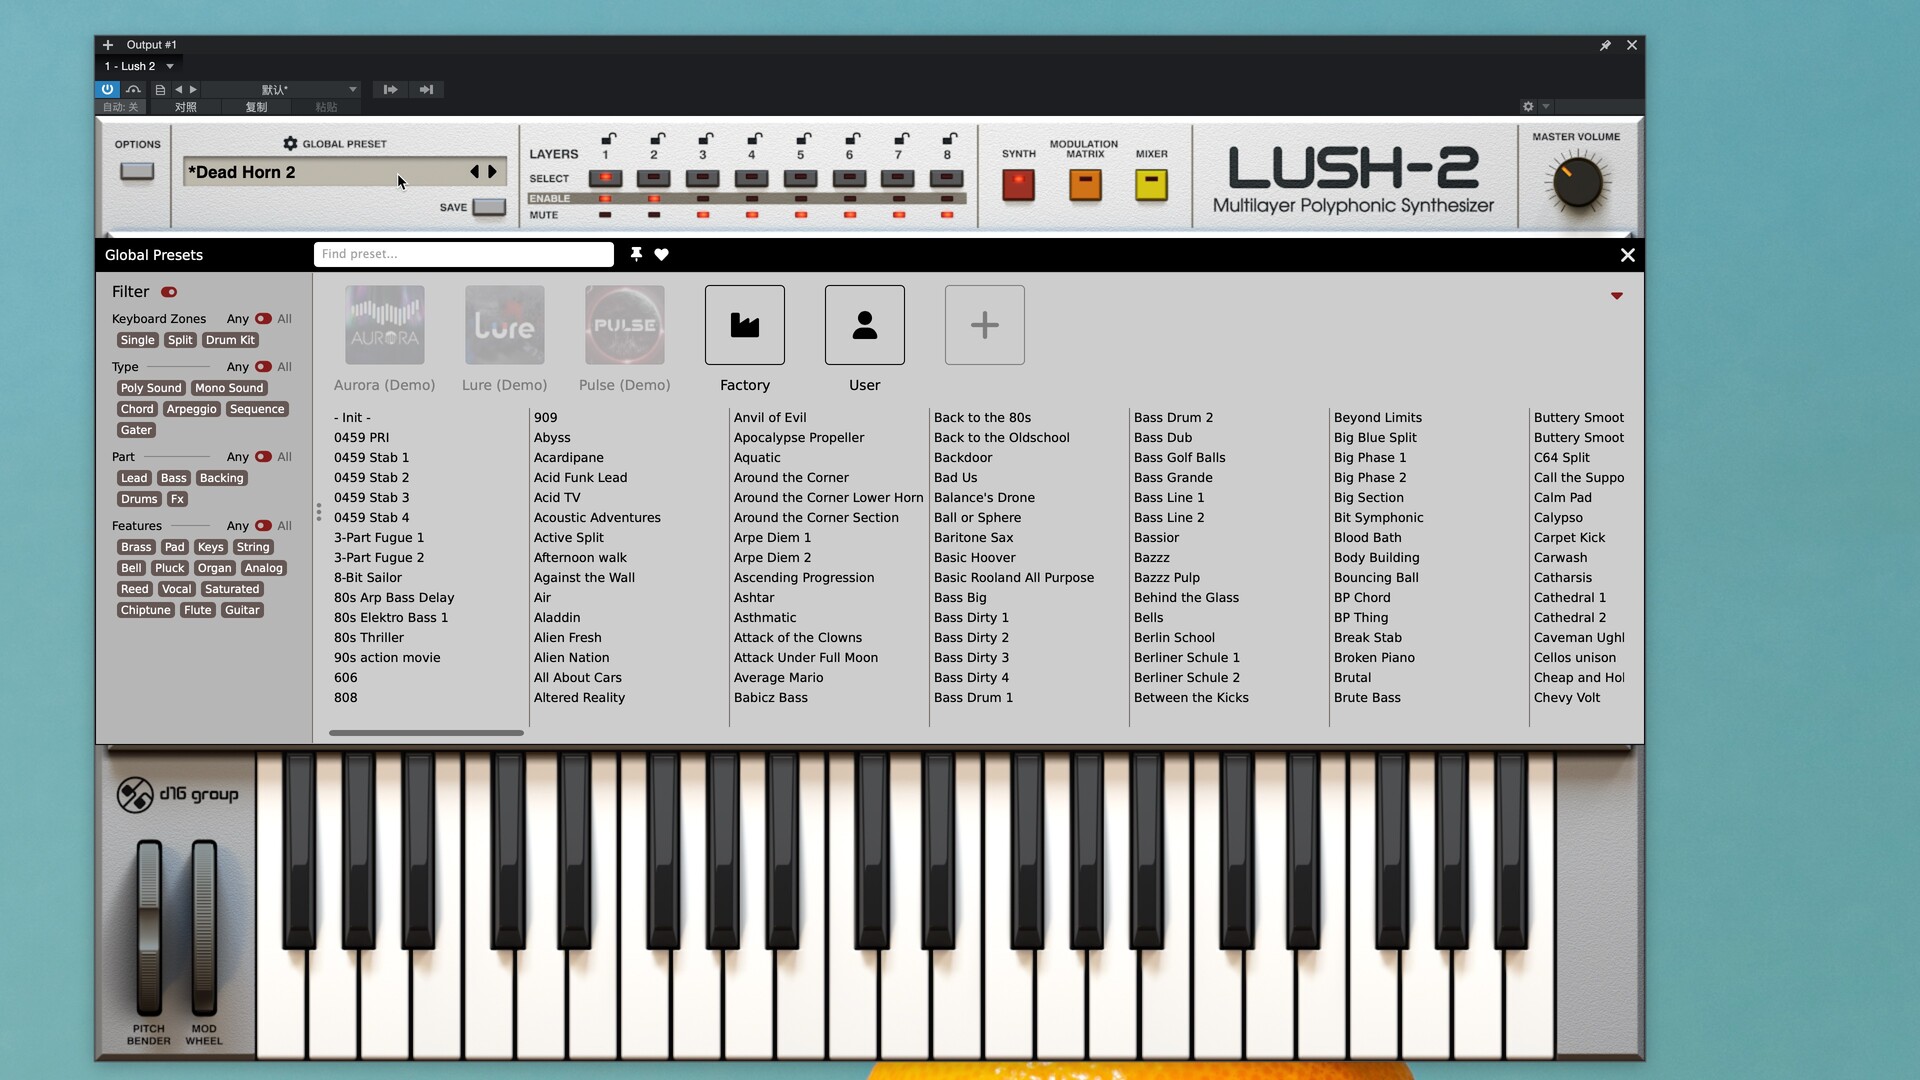Screen dimensions: 1920x1080
Task: Mute layer 5
Action: (x=801, y=215)
